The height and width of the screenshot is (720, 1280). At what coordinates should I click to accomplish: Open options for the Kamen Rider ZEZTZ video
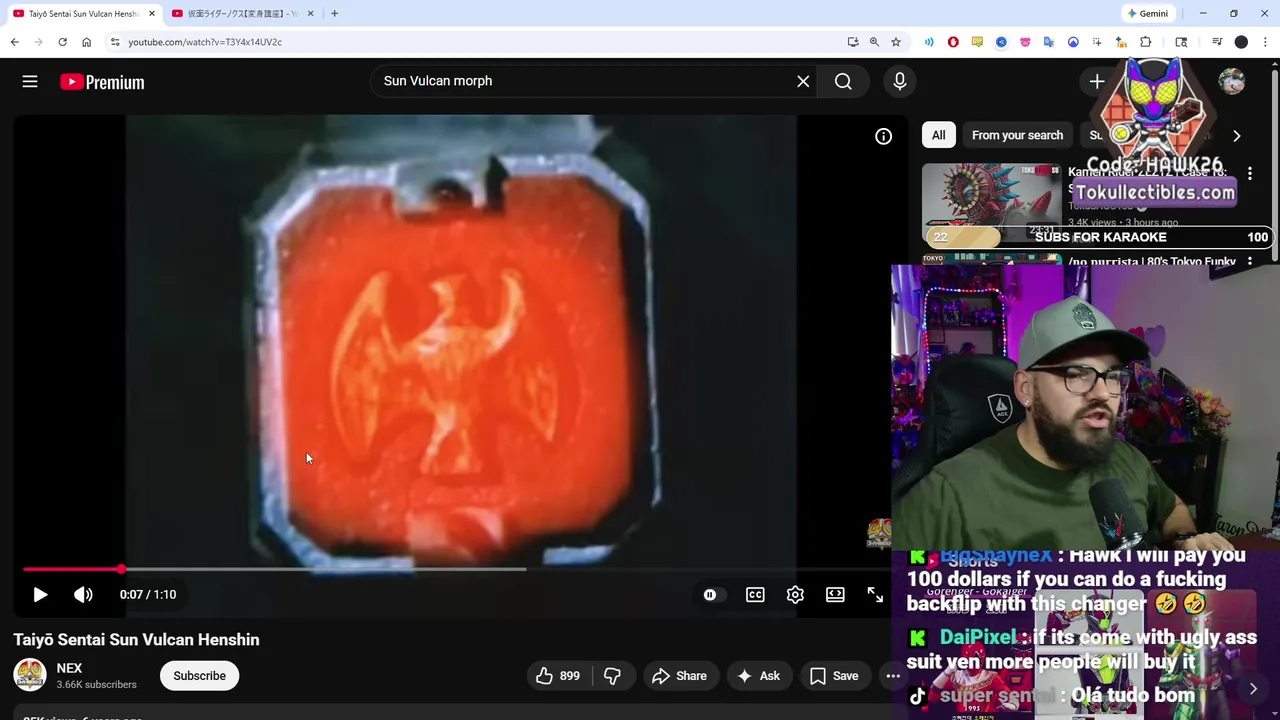pyautogui.click(x=1249, y=173)
